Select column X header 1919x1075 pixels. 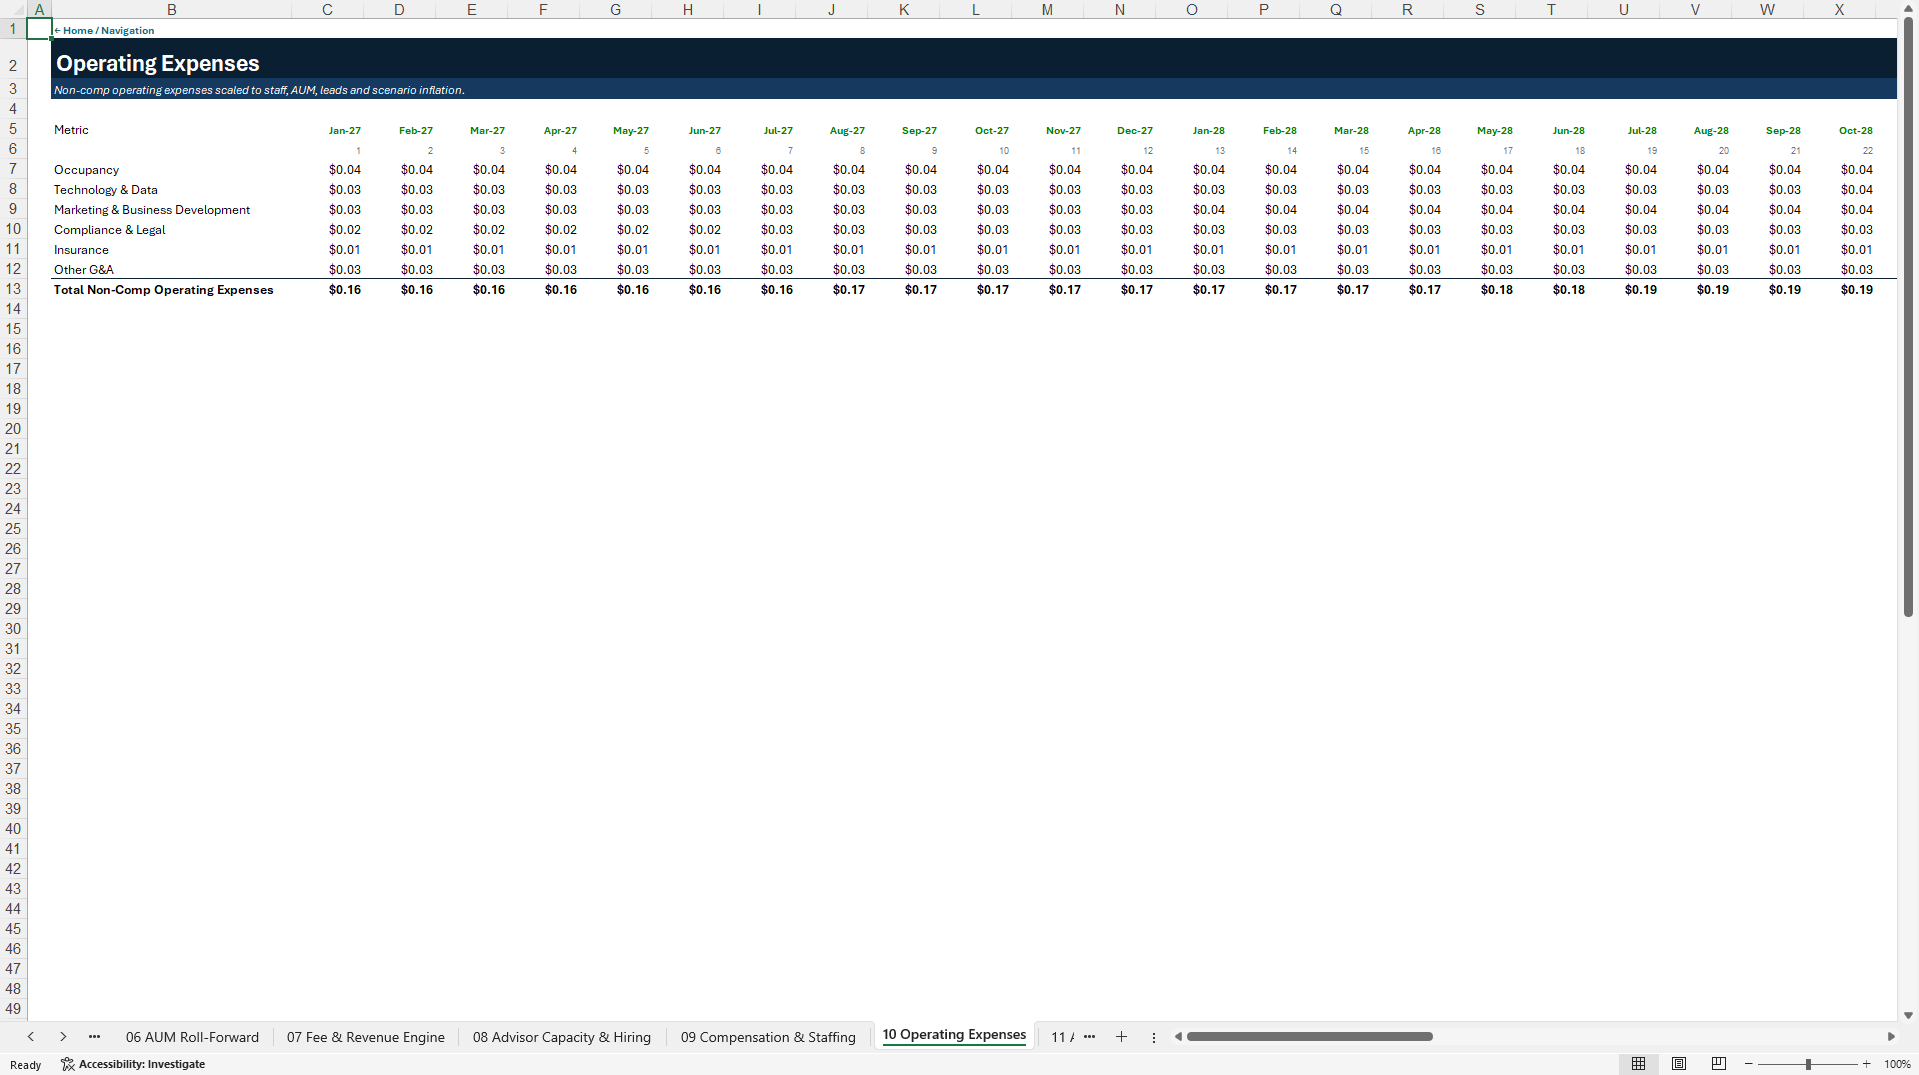pos(1839,9)
